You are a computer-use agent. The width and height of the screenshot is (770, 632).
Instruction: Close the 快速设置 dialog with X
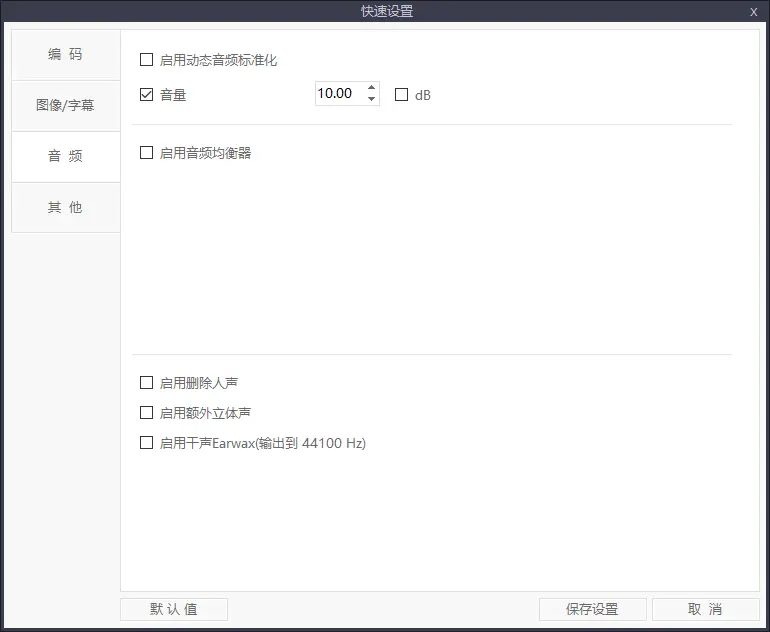point(753,12)
